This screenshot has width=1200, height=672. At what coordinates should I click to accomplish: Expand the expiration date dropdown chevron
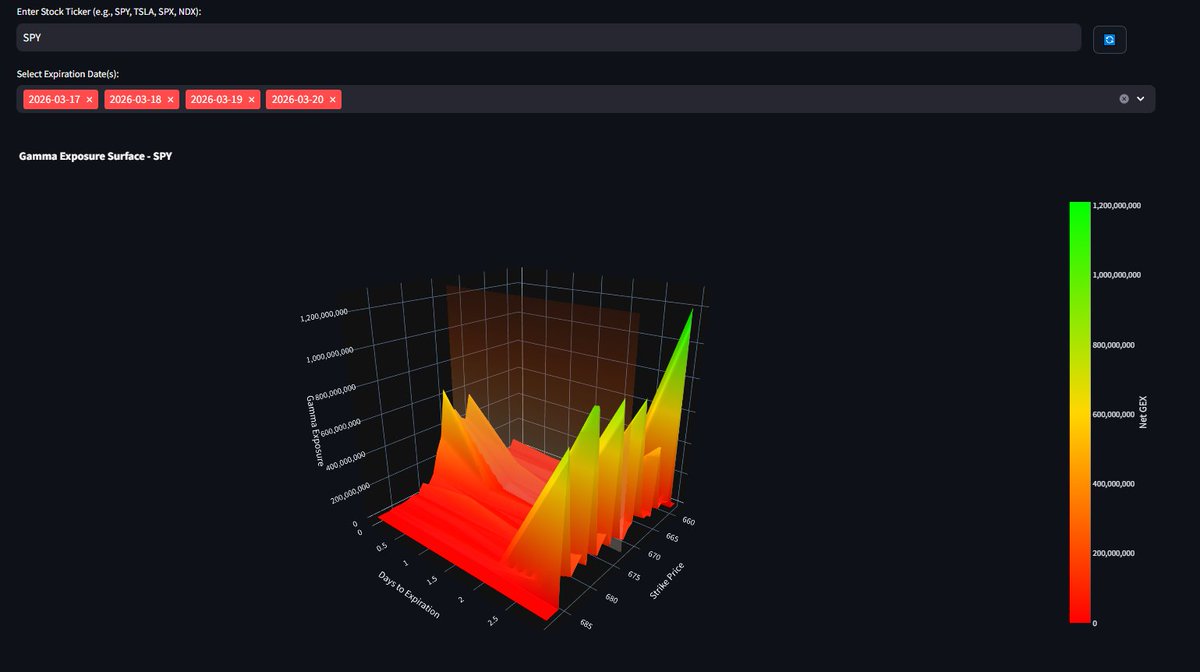(1140, 99)
